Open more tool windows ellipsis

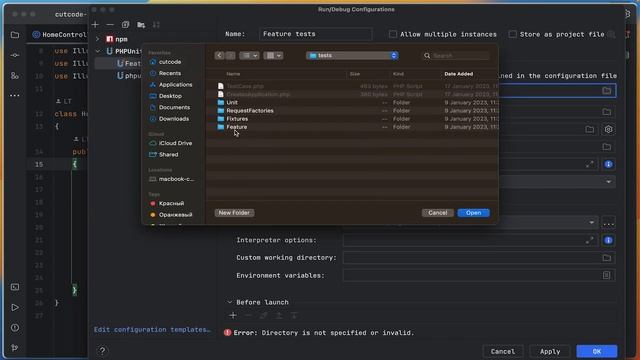coord(15,96)
